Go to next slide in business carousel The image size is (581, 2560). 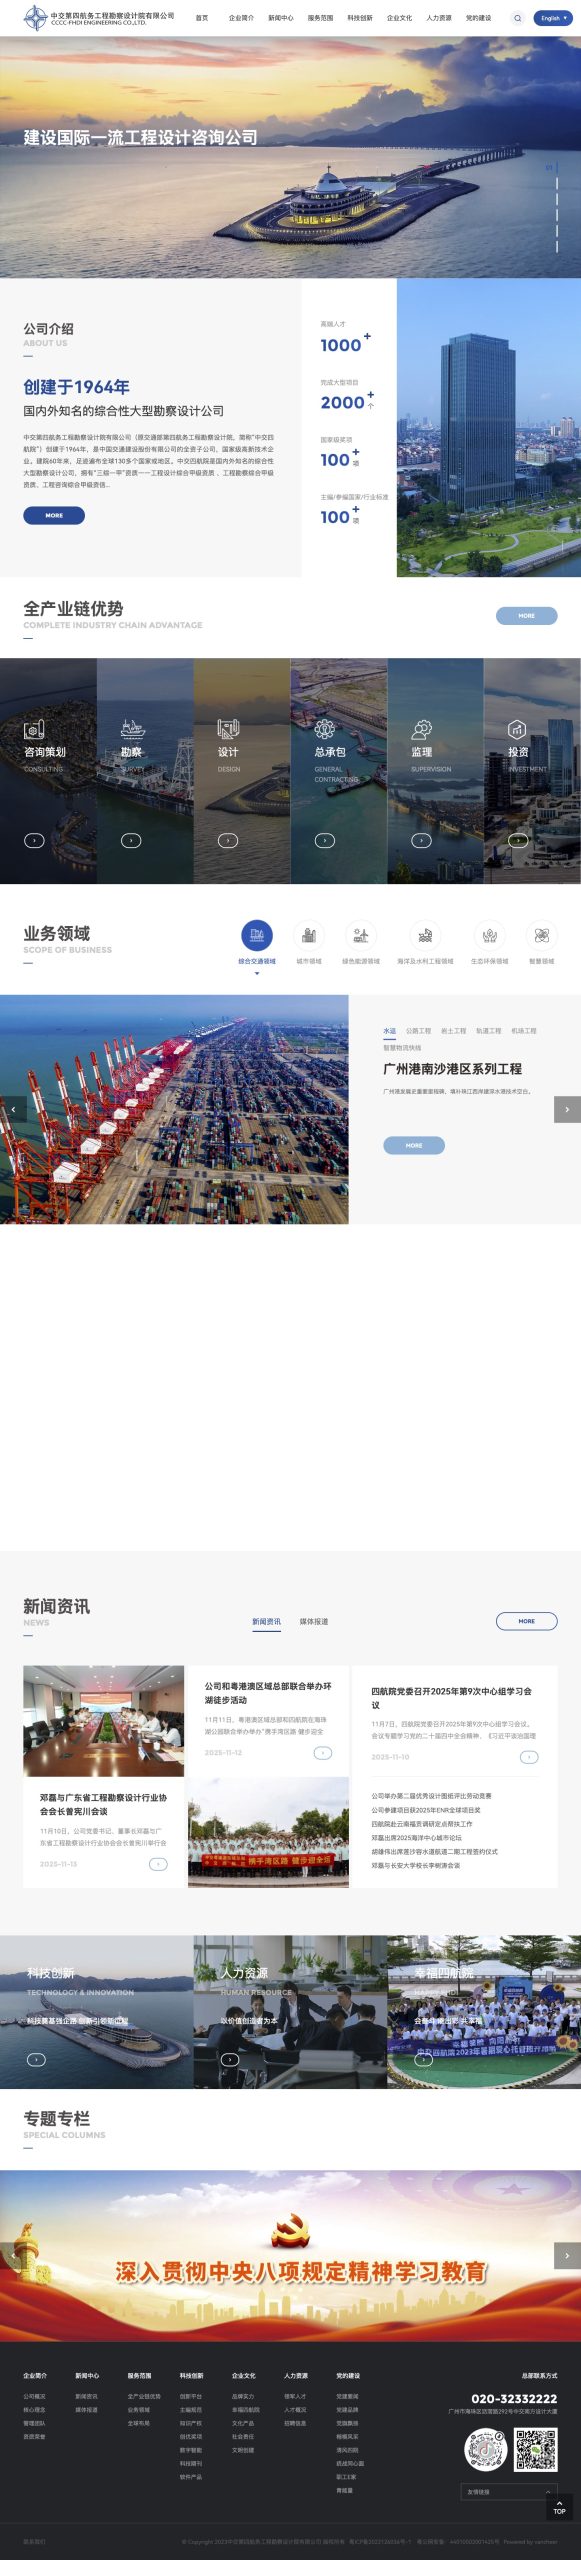click(x=567, y=1109)
